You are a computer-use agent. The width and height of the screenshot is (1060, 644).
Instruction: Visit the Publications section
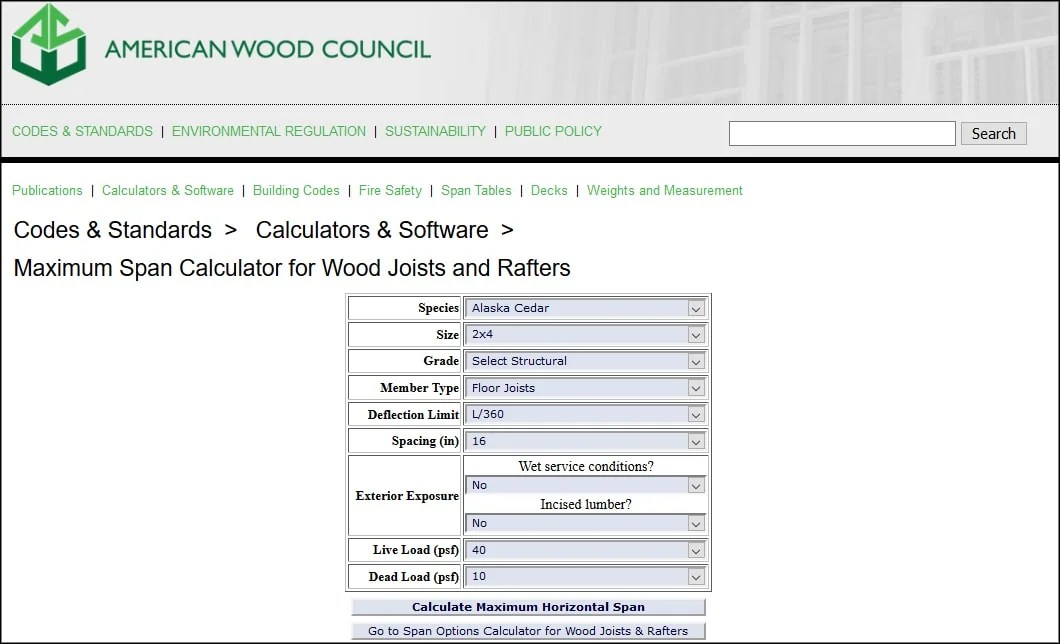tap(47, 190)
